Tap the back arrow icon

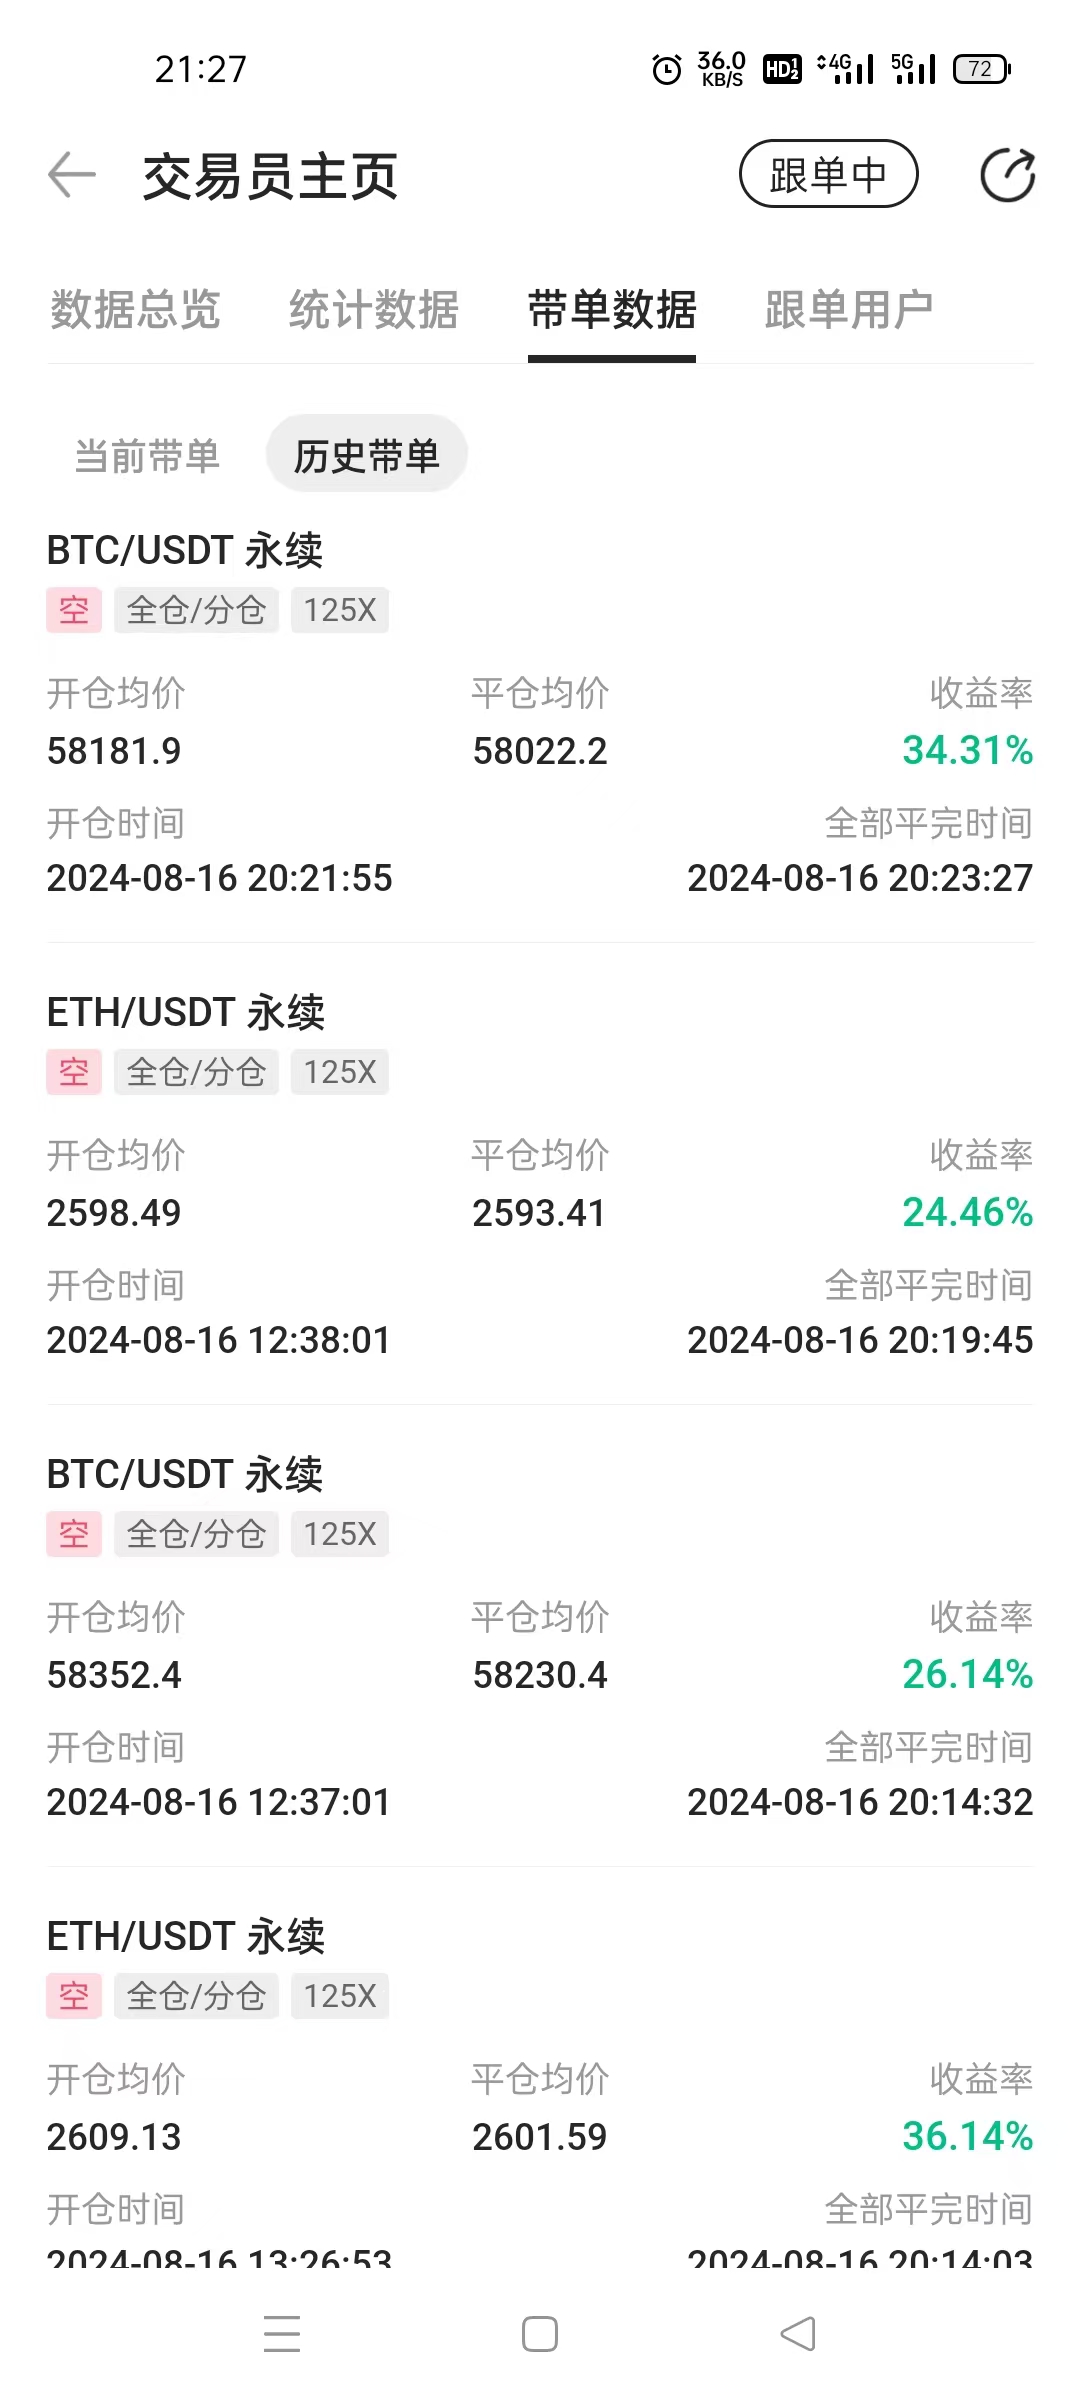point(72,175)
